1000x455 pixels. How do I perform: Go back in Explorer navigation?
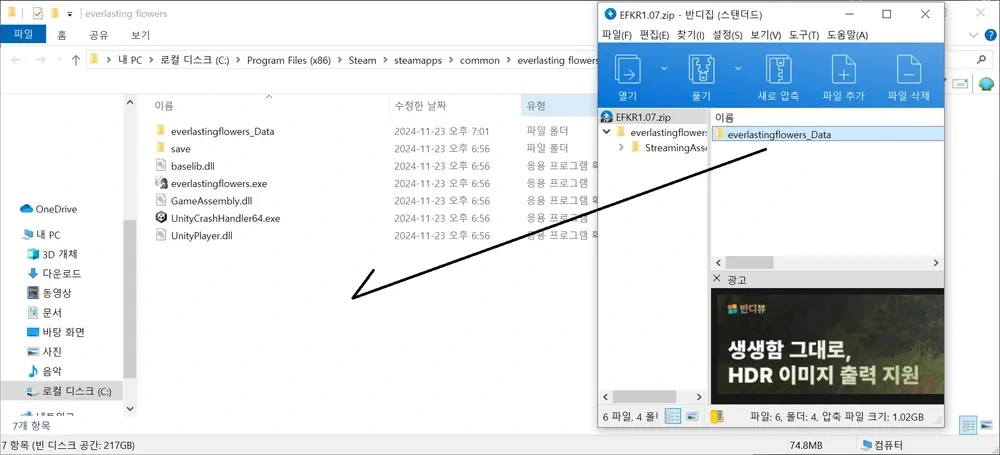17,60
